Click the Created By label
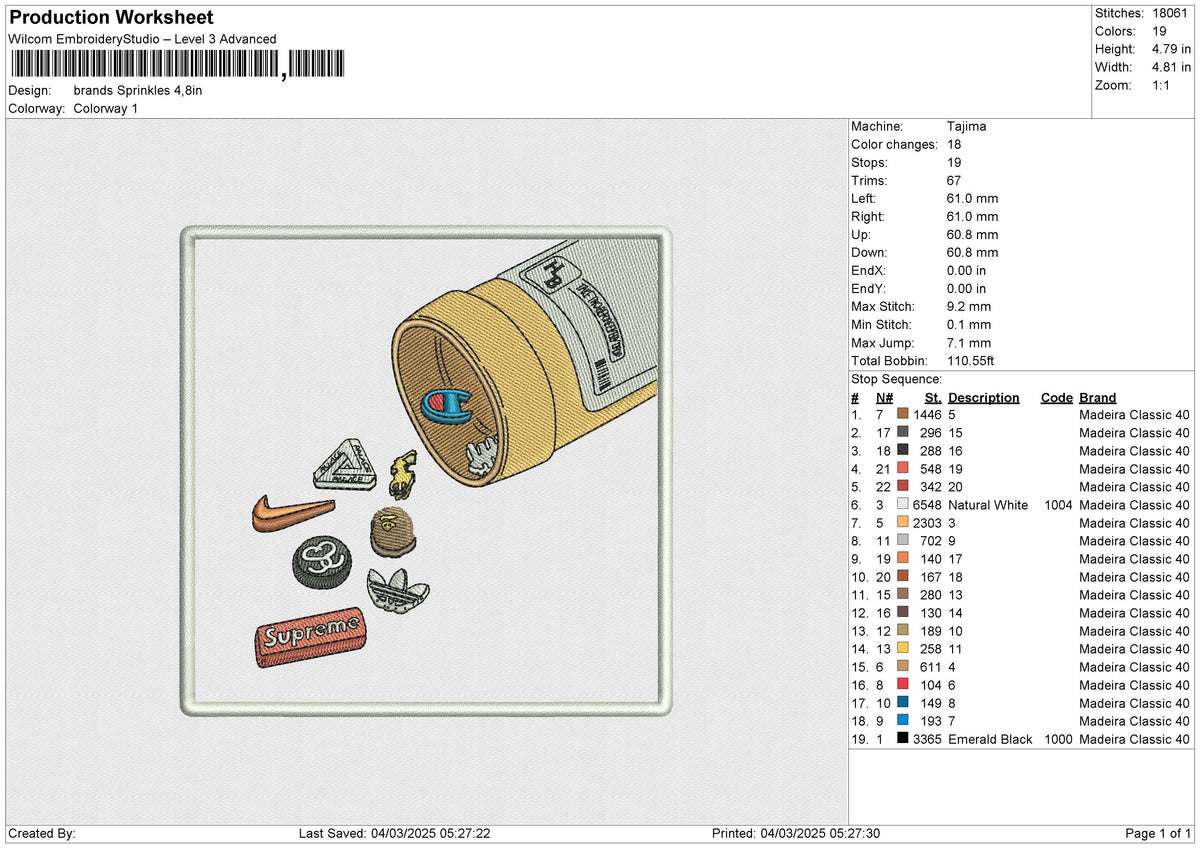 [41, 834]
